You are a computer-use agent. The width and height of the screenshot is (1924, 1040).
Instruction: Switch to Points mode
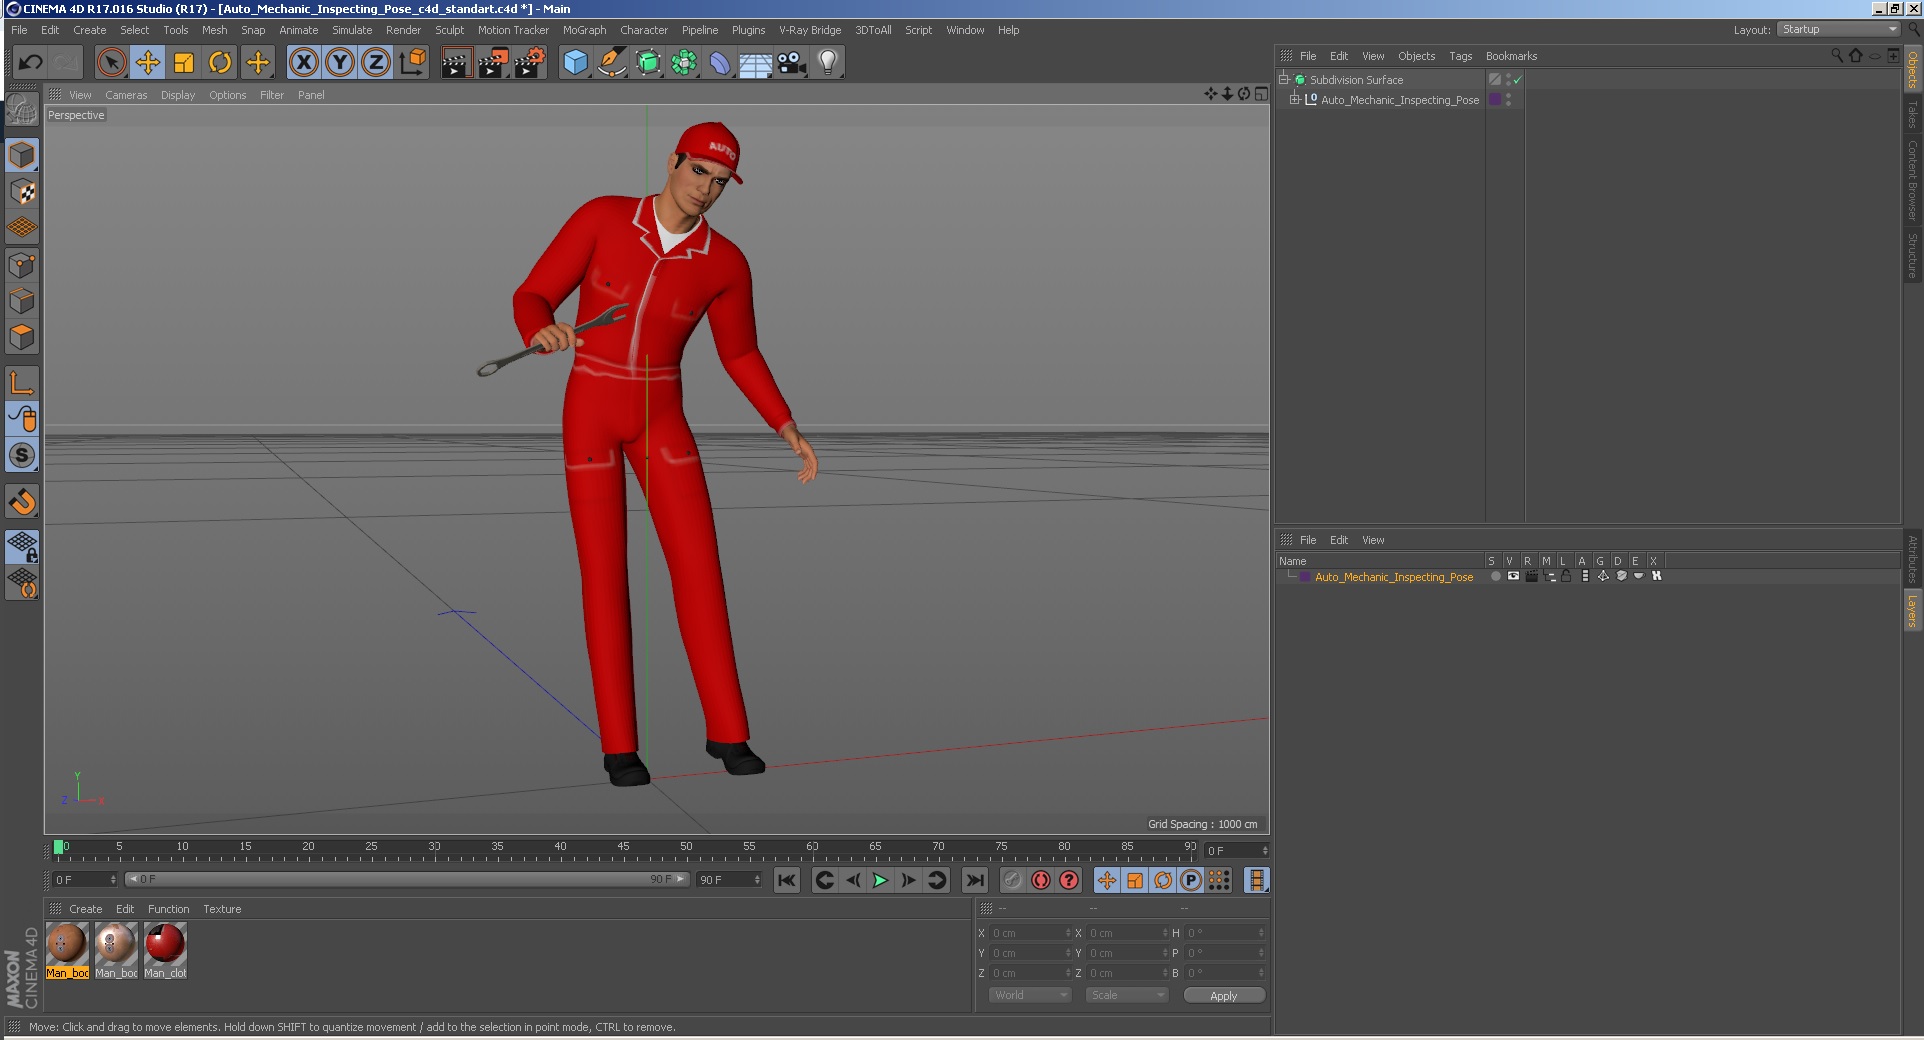(x=22, y=265)
